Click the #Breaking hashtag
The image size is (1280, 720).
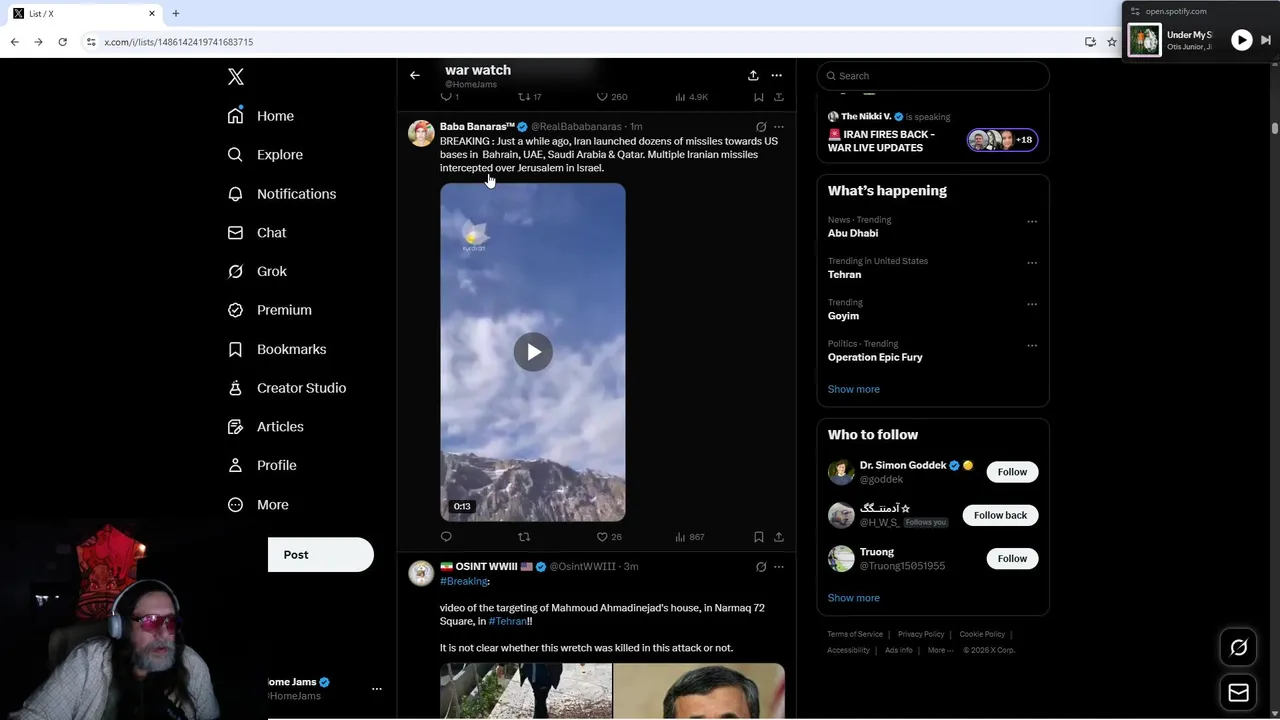[x=464, y=581]
